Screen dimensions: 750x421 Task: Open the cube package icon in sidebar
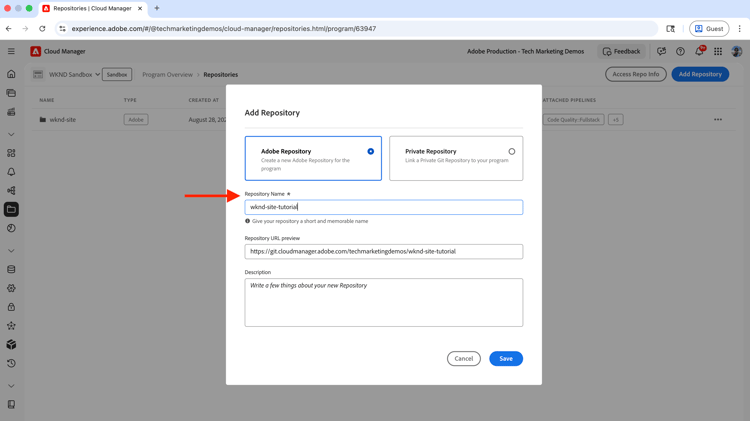11,344
